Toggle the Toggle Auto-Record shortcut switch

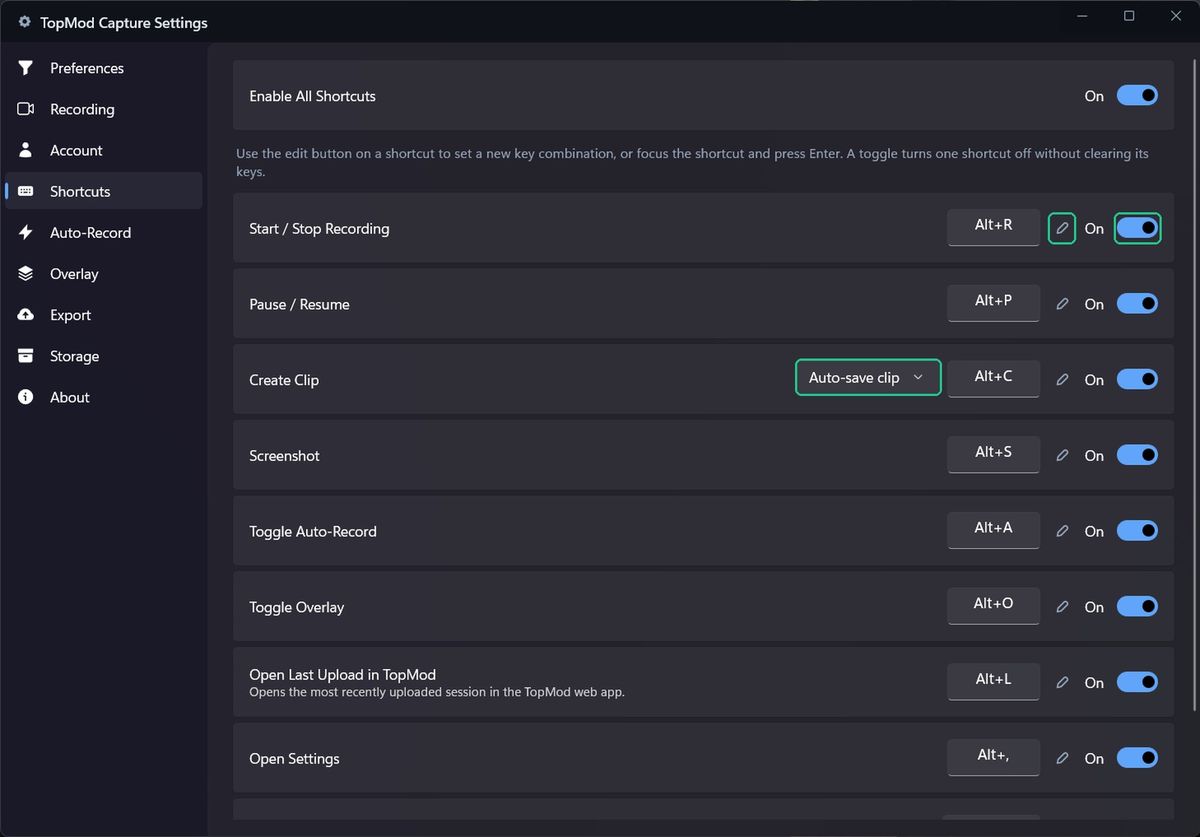[1137, 531]
